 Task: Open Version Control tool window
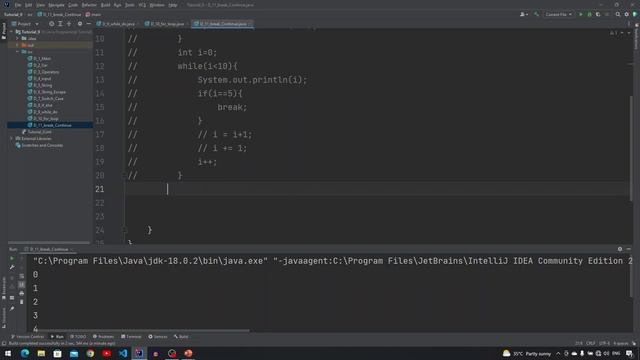[x=27, y=337]
